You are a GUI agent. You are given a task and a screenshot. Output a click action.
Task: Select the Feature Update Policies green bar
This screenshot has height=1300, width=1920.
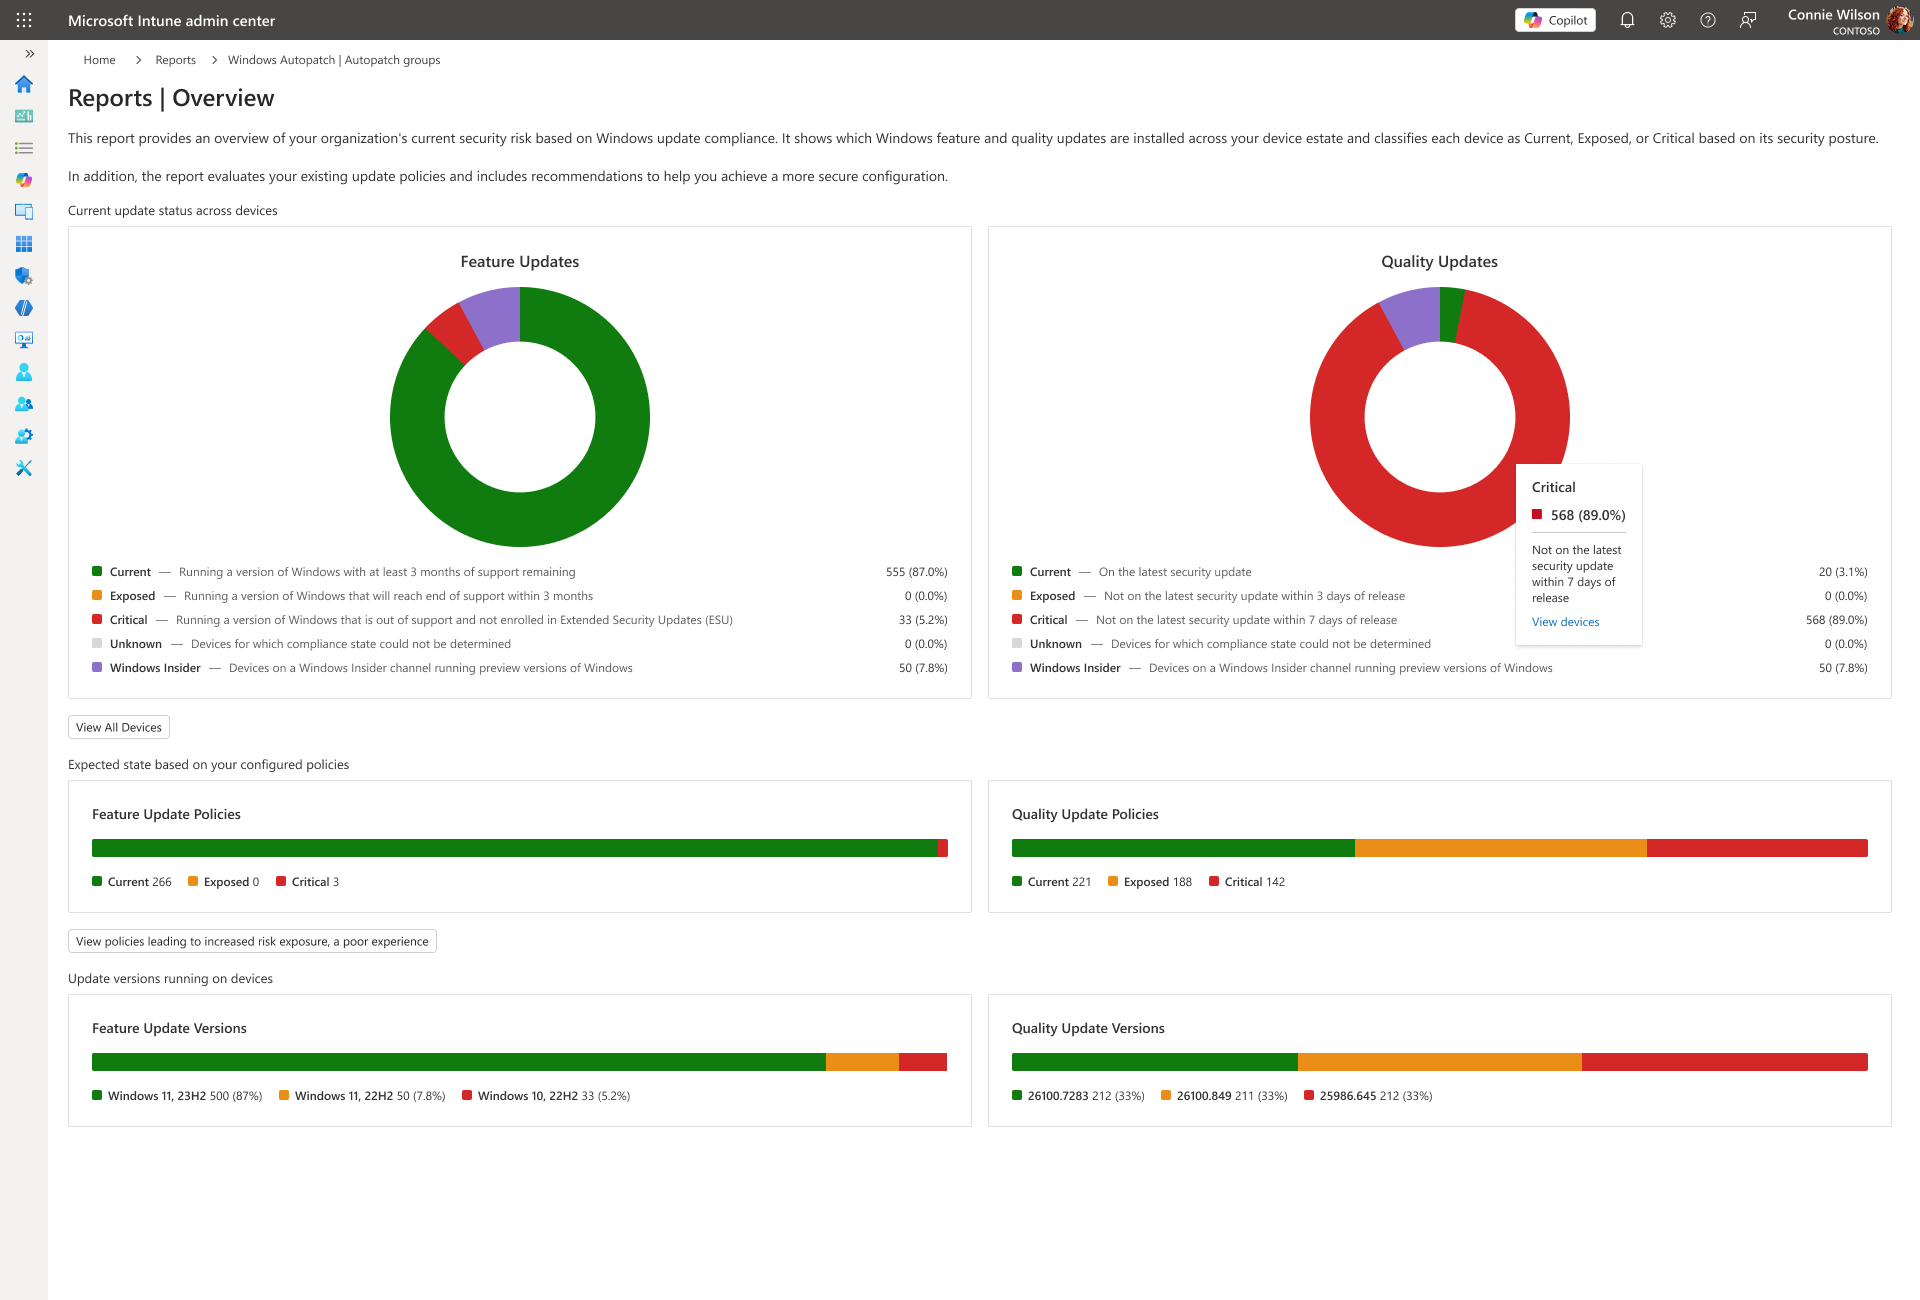(x=515, y=848)
